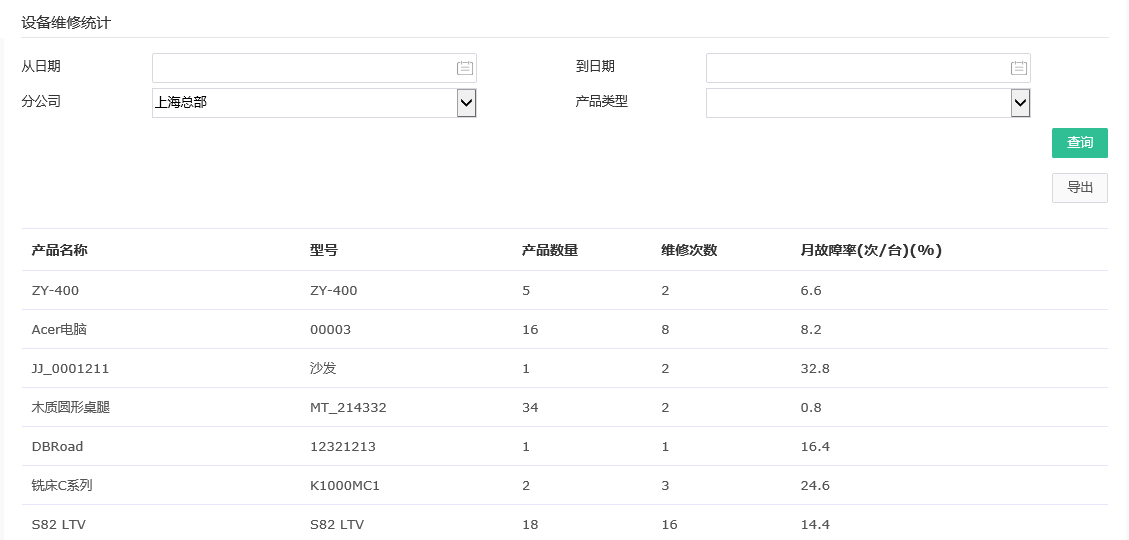Click the 导出 export button
This screenshot has width=1129, height=540.
(1079, 188)
